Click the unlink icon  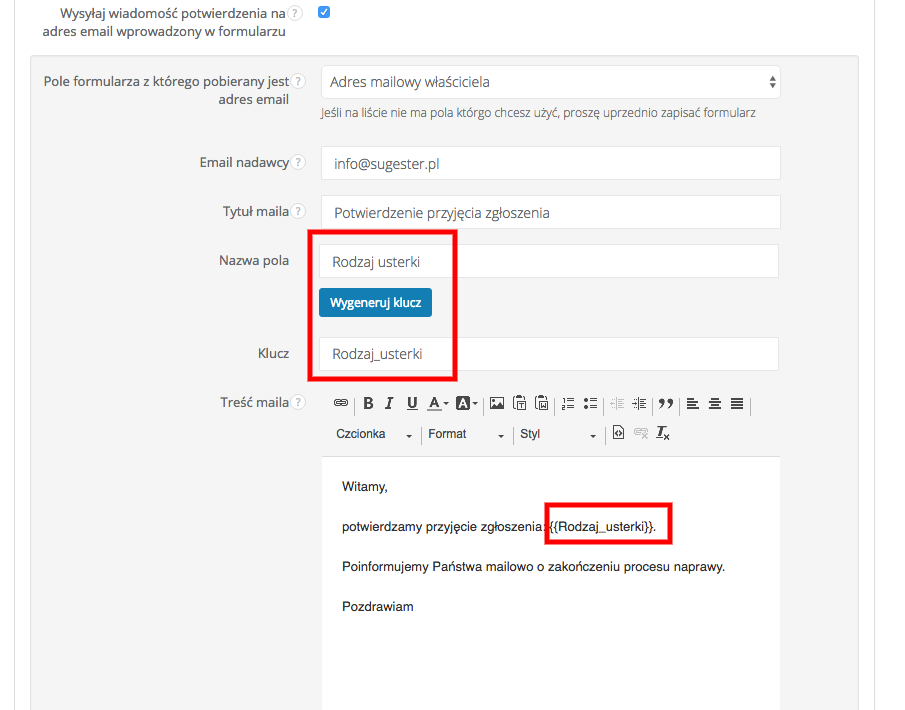click(x=641, y=433)
